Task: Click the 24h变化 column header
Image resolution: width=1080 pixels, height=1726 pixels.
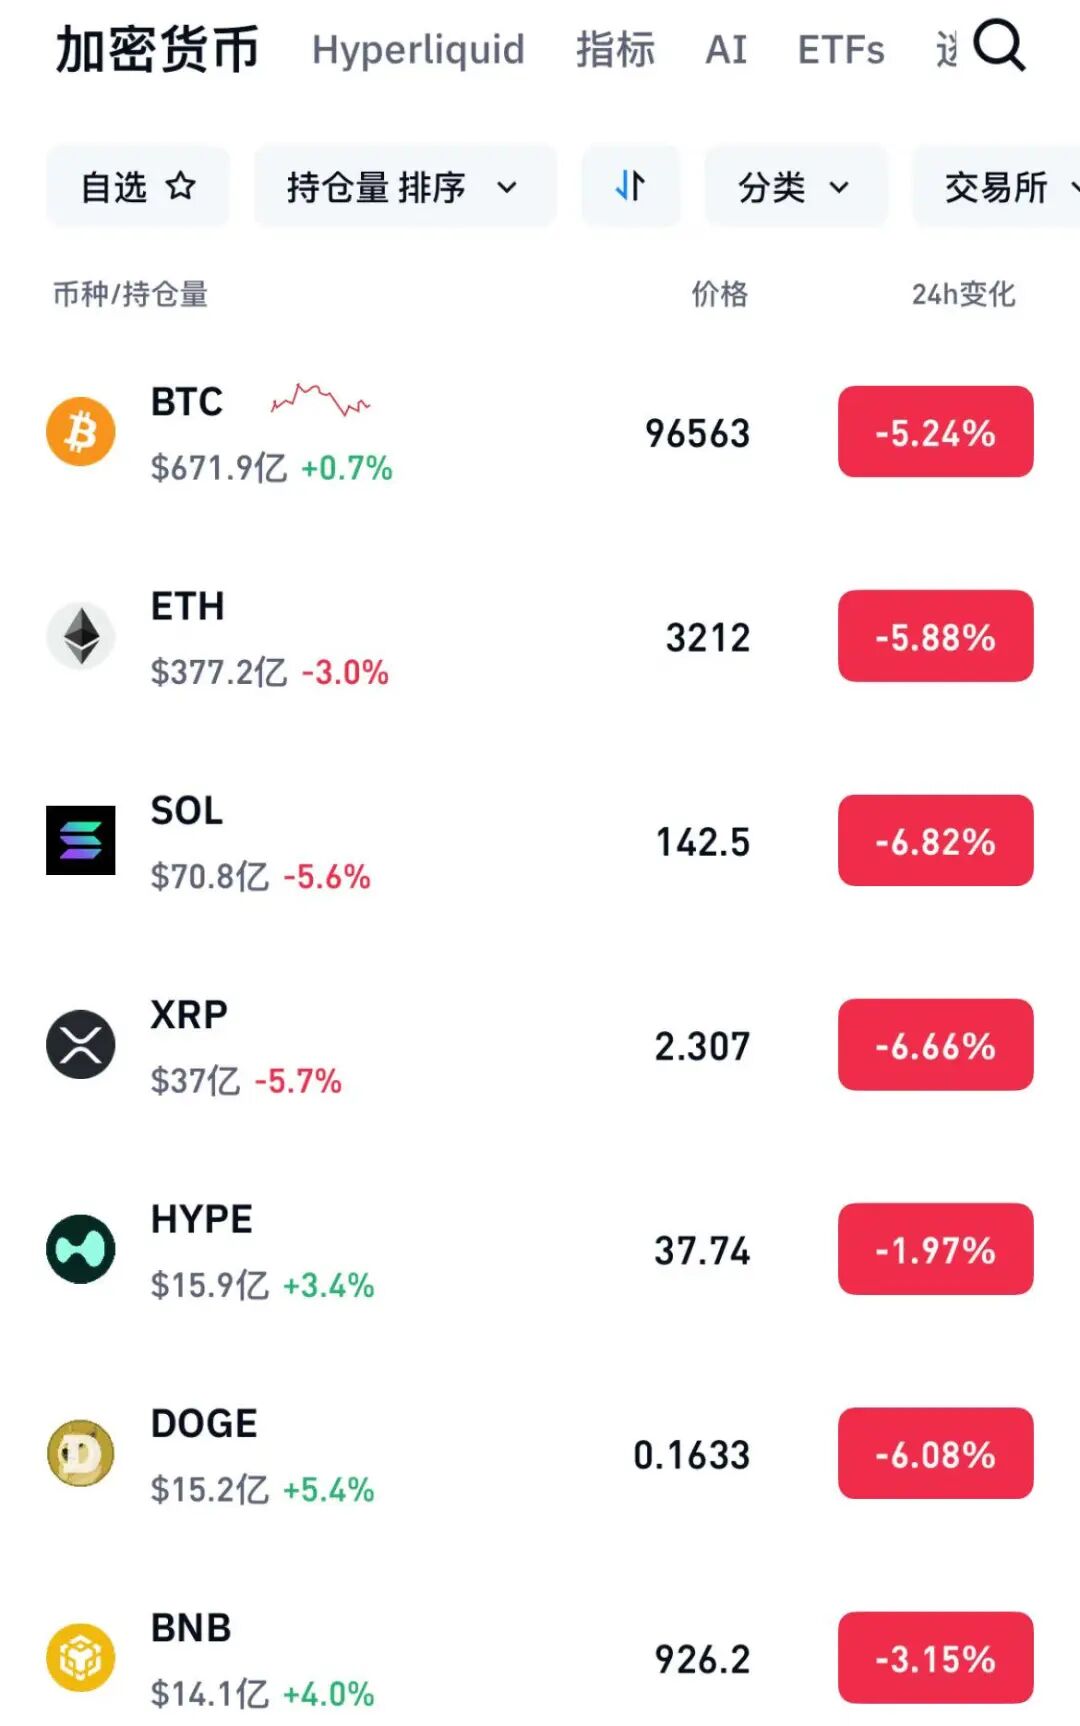Action: pos(963,294)
